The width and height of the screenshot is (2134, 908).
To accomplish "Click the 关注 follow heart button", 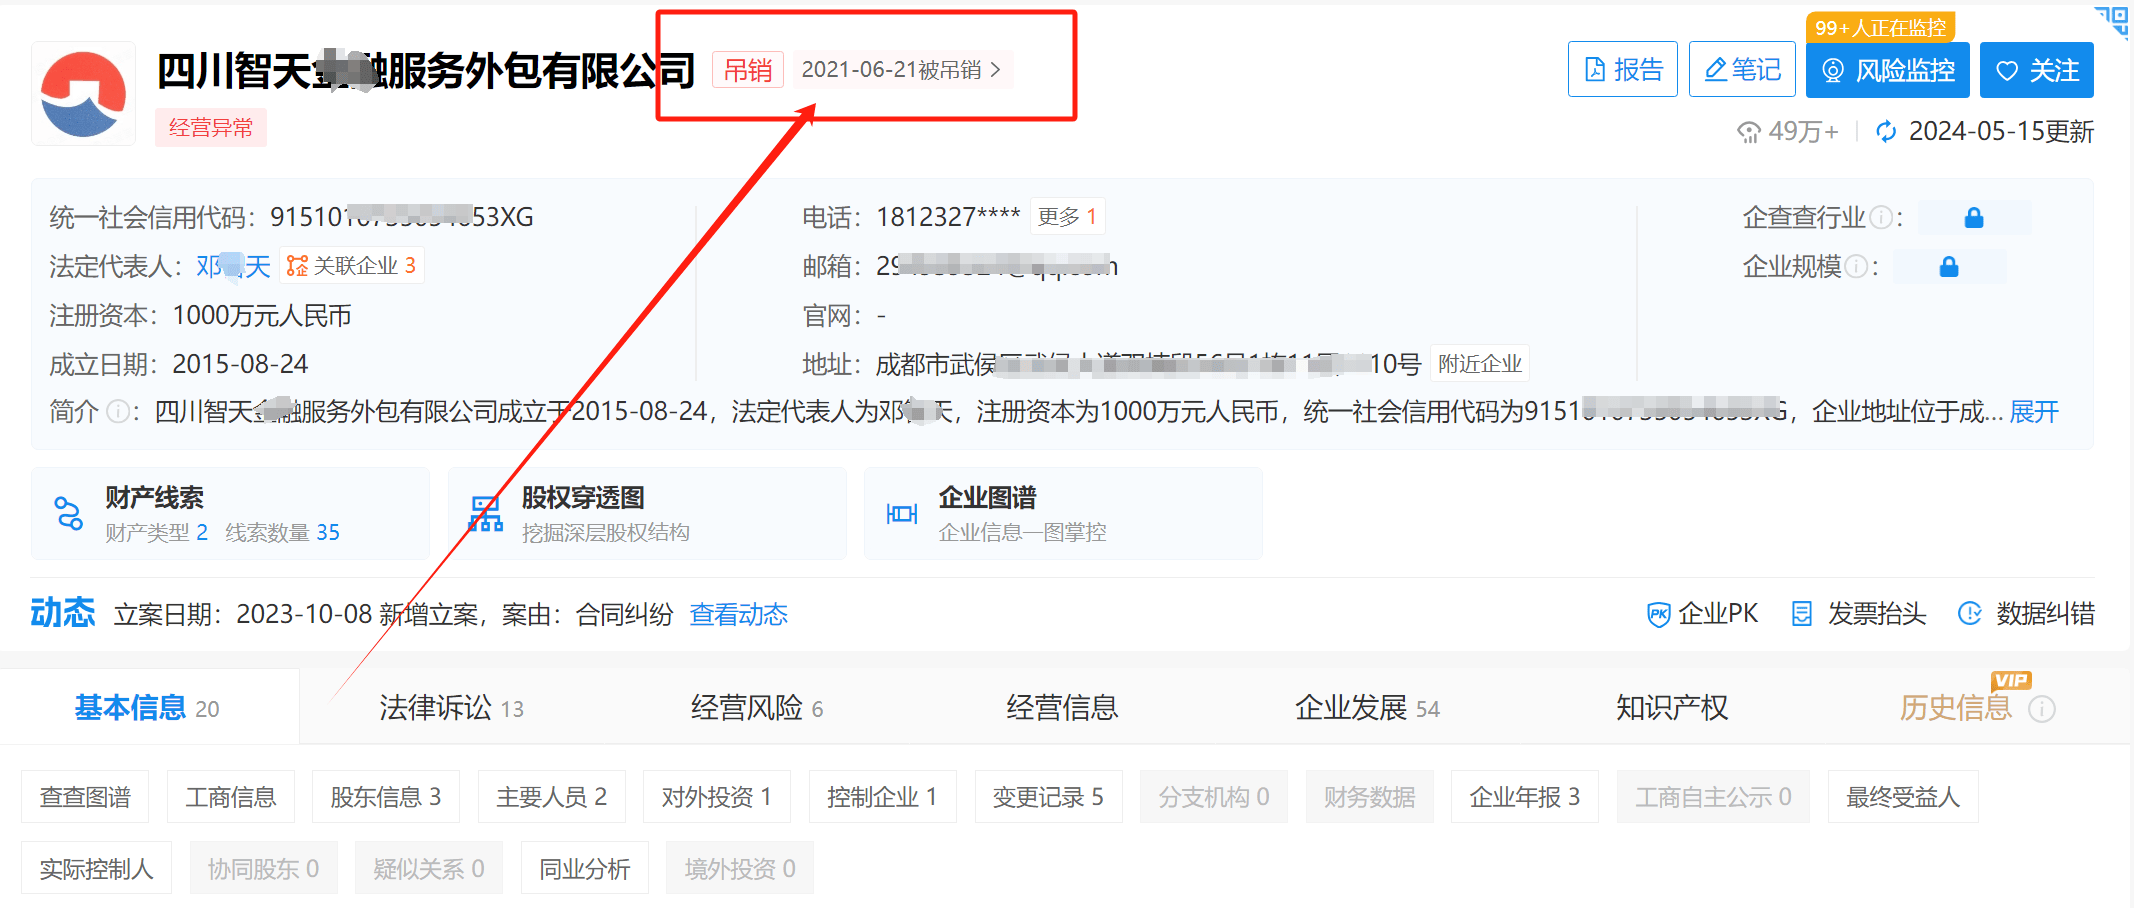I will (x=2036, y=70).
